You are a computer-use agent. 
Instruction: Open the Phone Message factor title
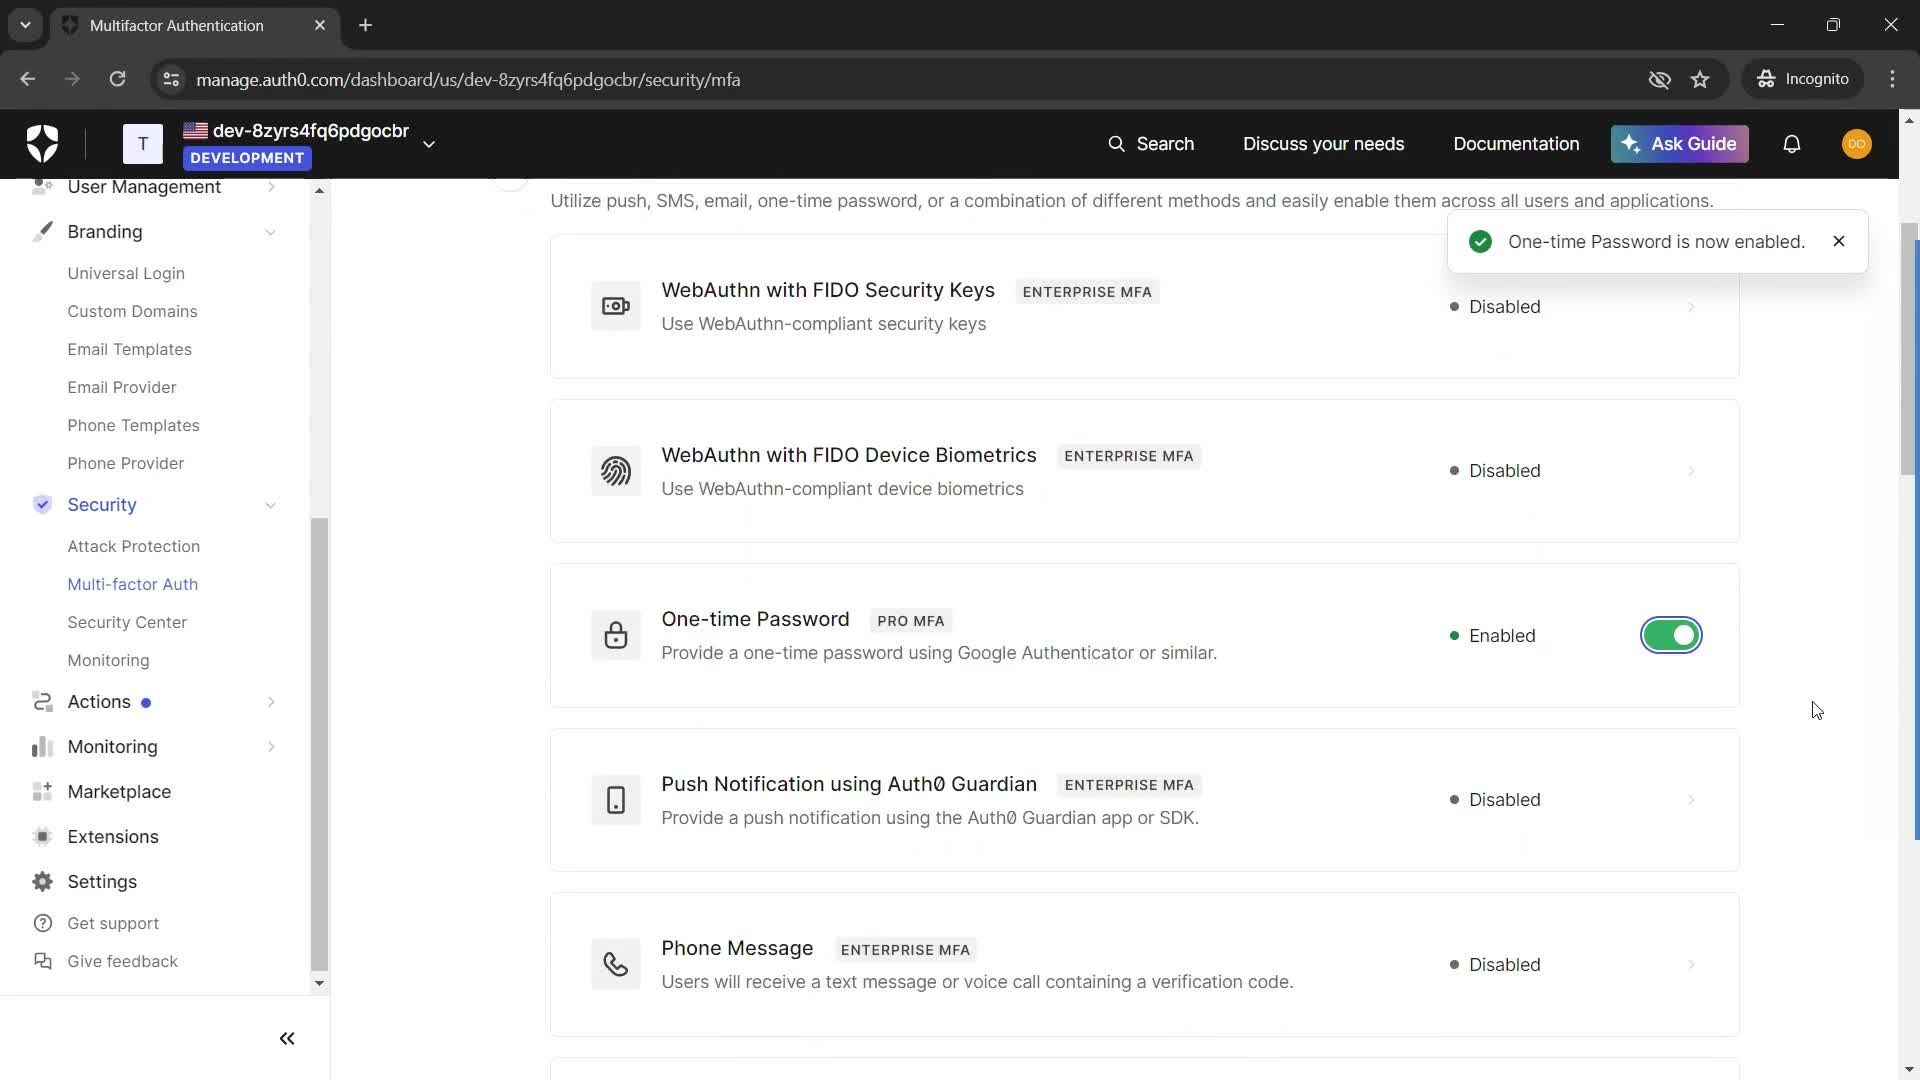click(x=737, y=948)
